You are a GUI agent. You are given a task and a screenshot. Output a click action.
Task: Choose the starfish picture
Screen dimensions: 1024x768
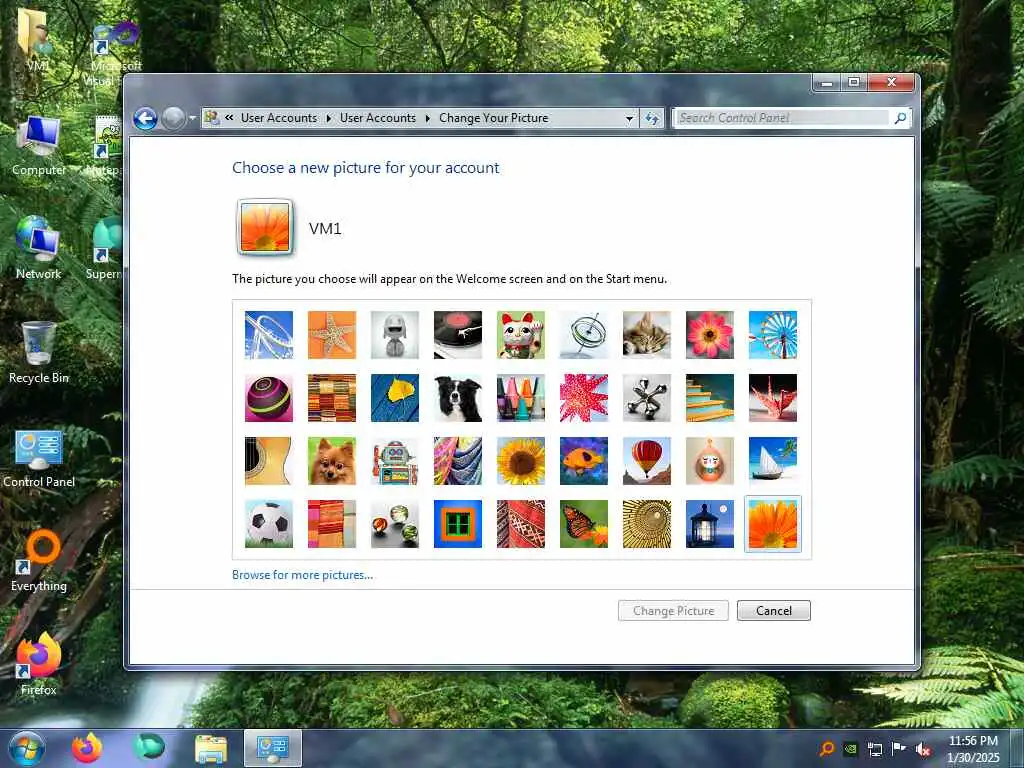332,334
